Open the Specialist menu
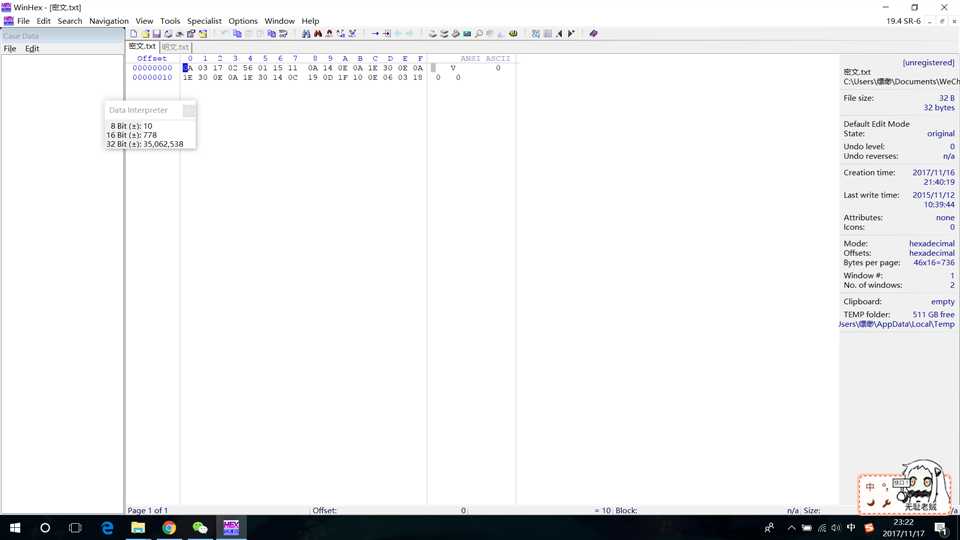The width and height of the screenshot is (960, 540). pyautogui.click(x=204, y=21)
